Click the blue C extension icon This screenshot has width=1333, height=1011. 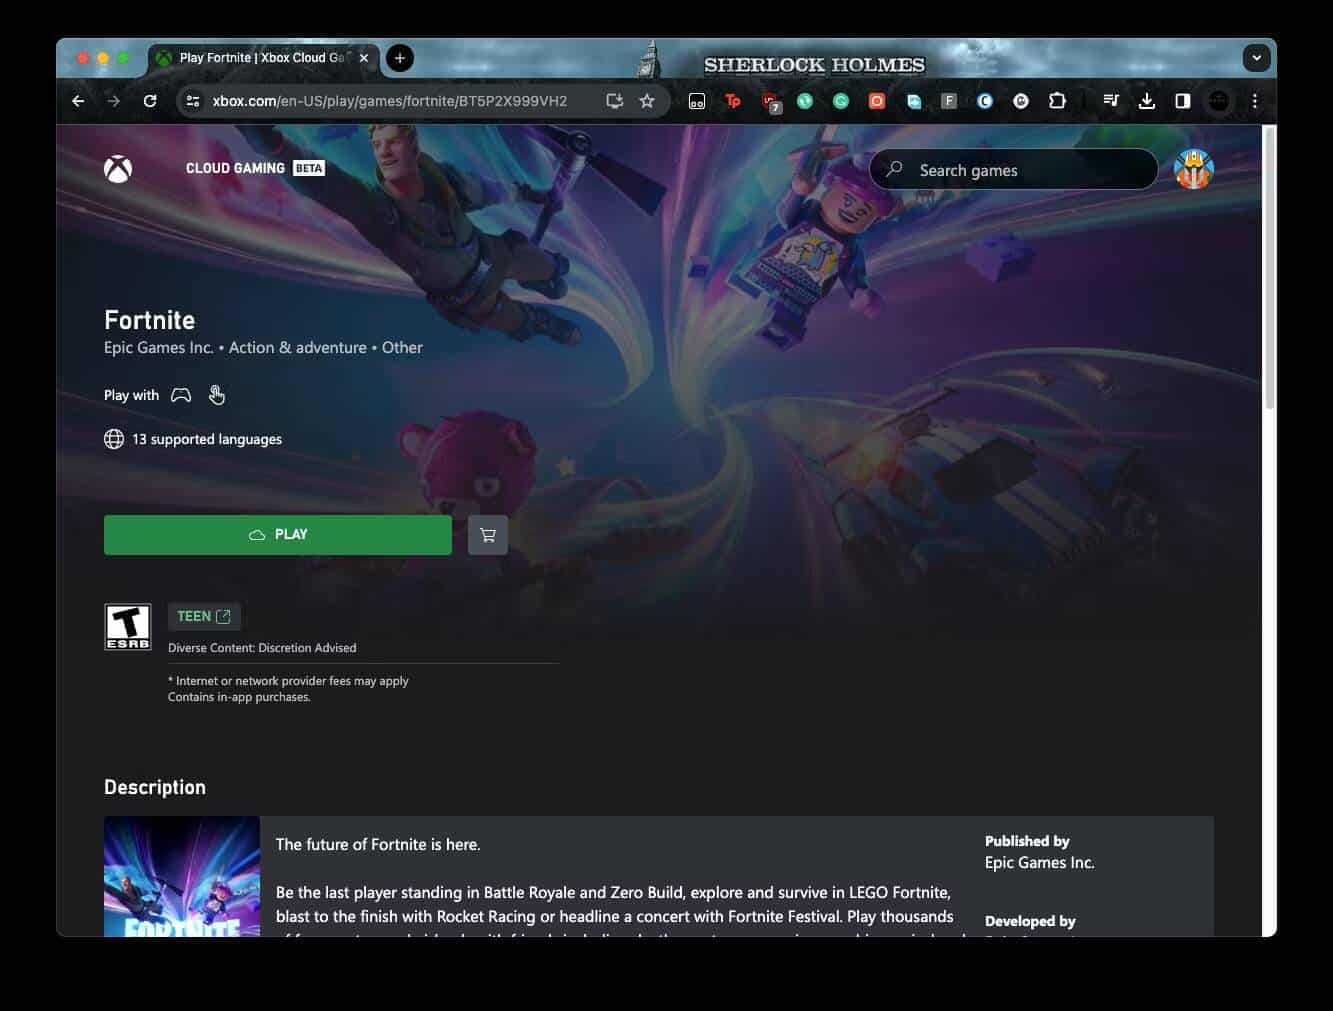click(985, 101)
